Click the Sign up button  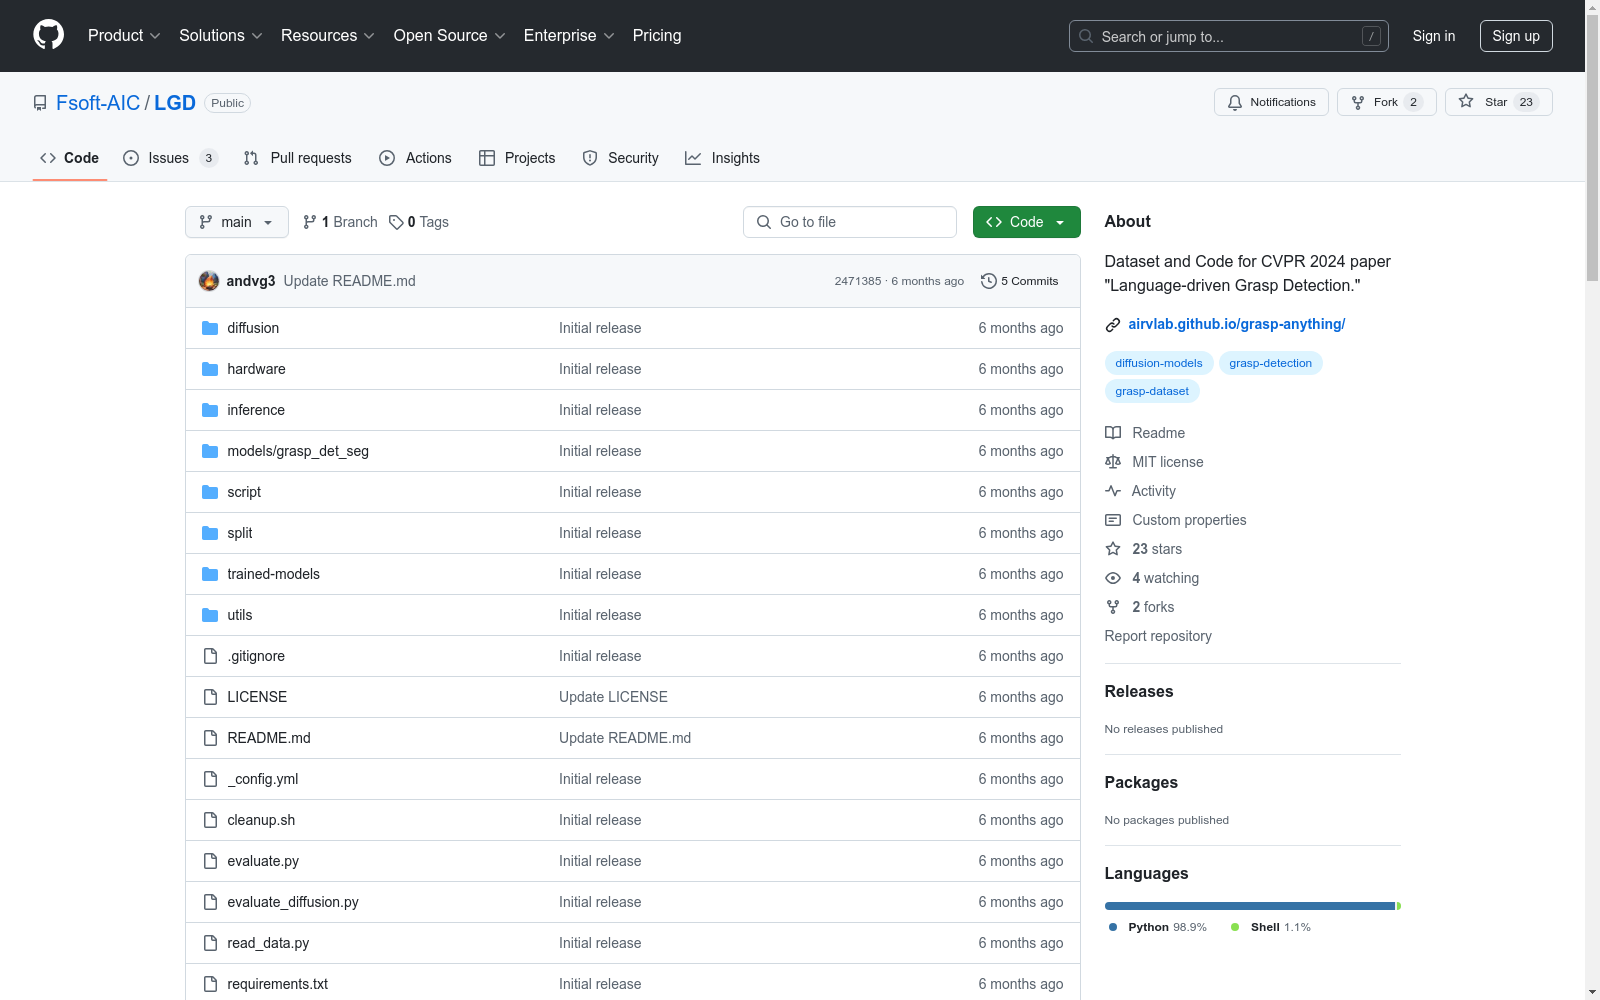[1516, 36]
